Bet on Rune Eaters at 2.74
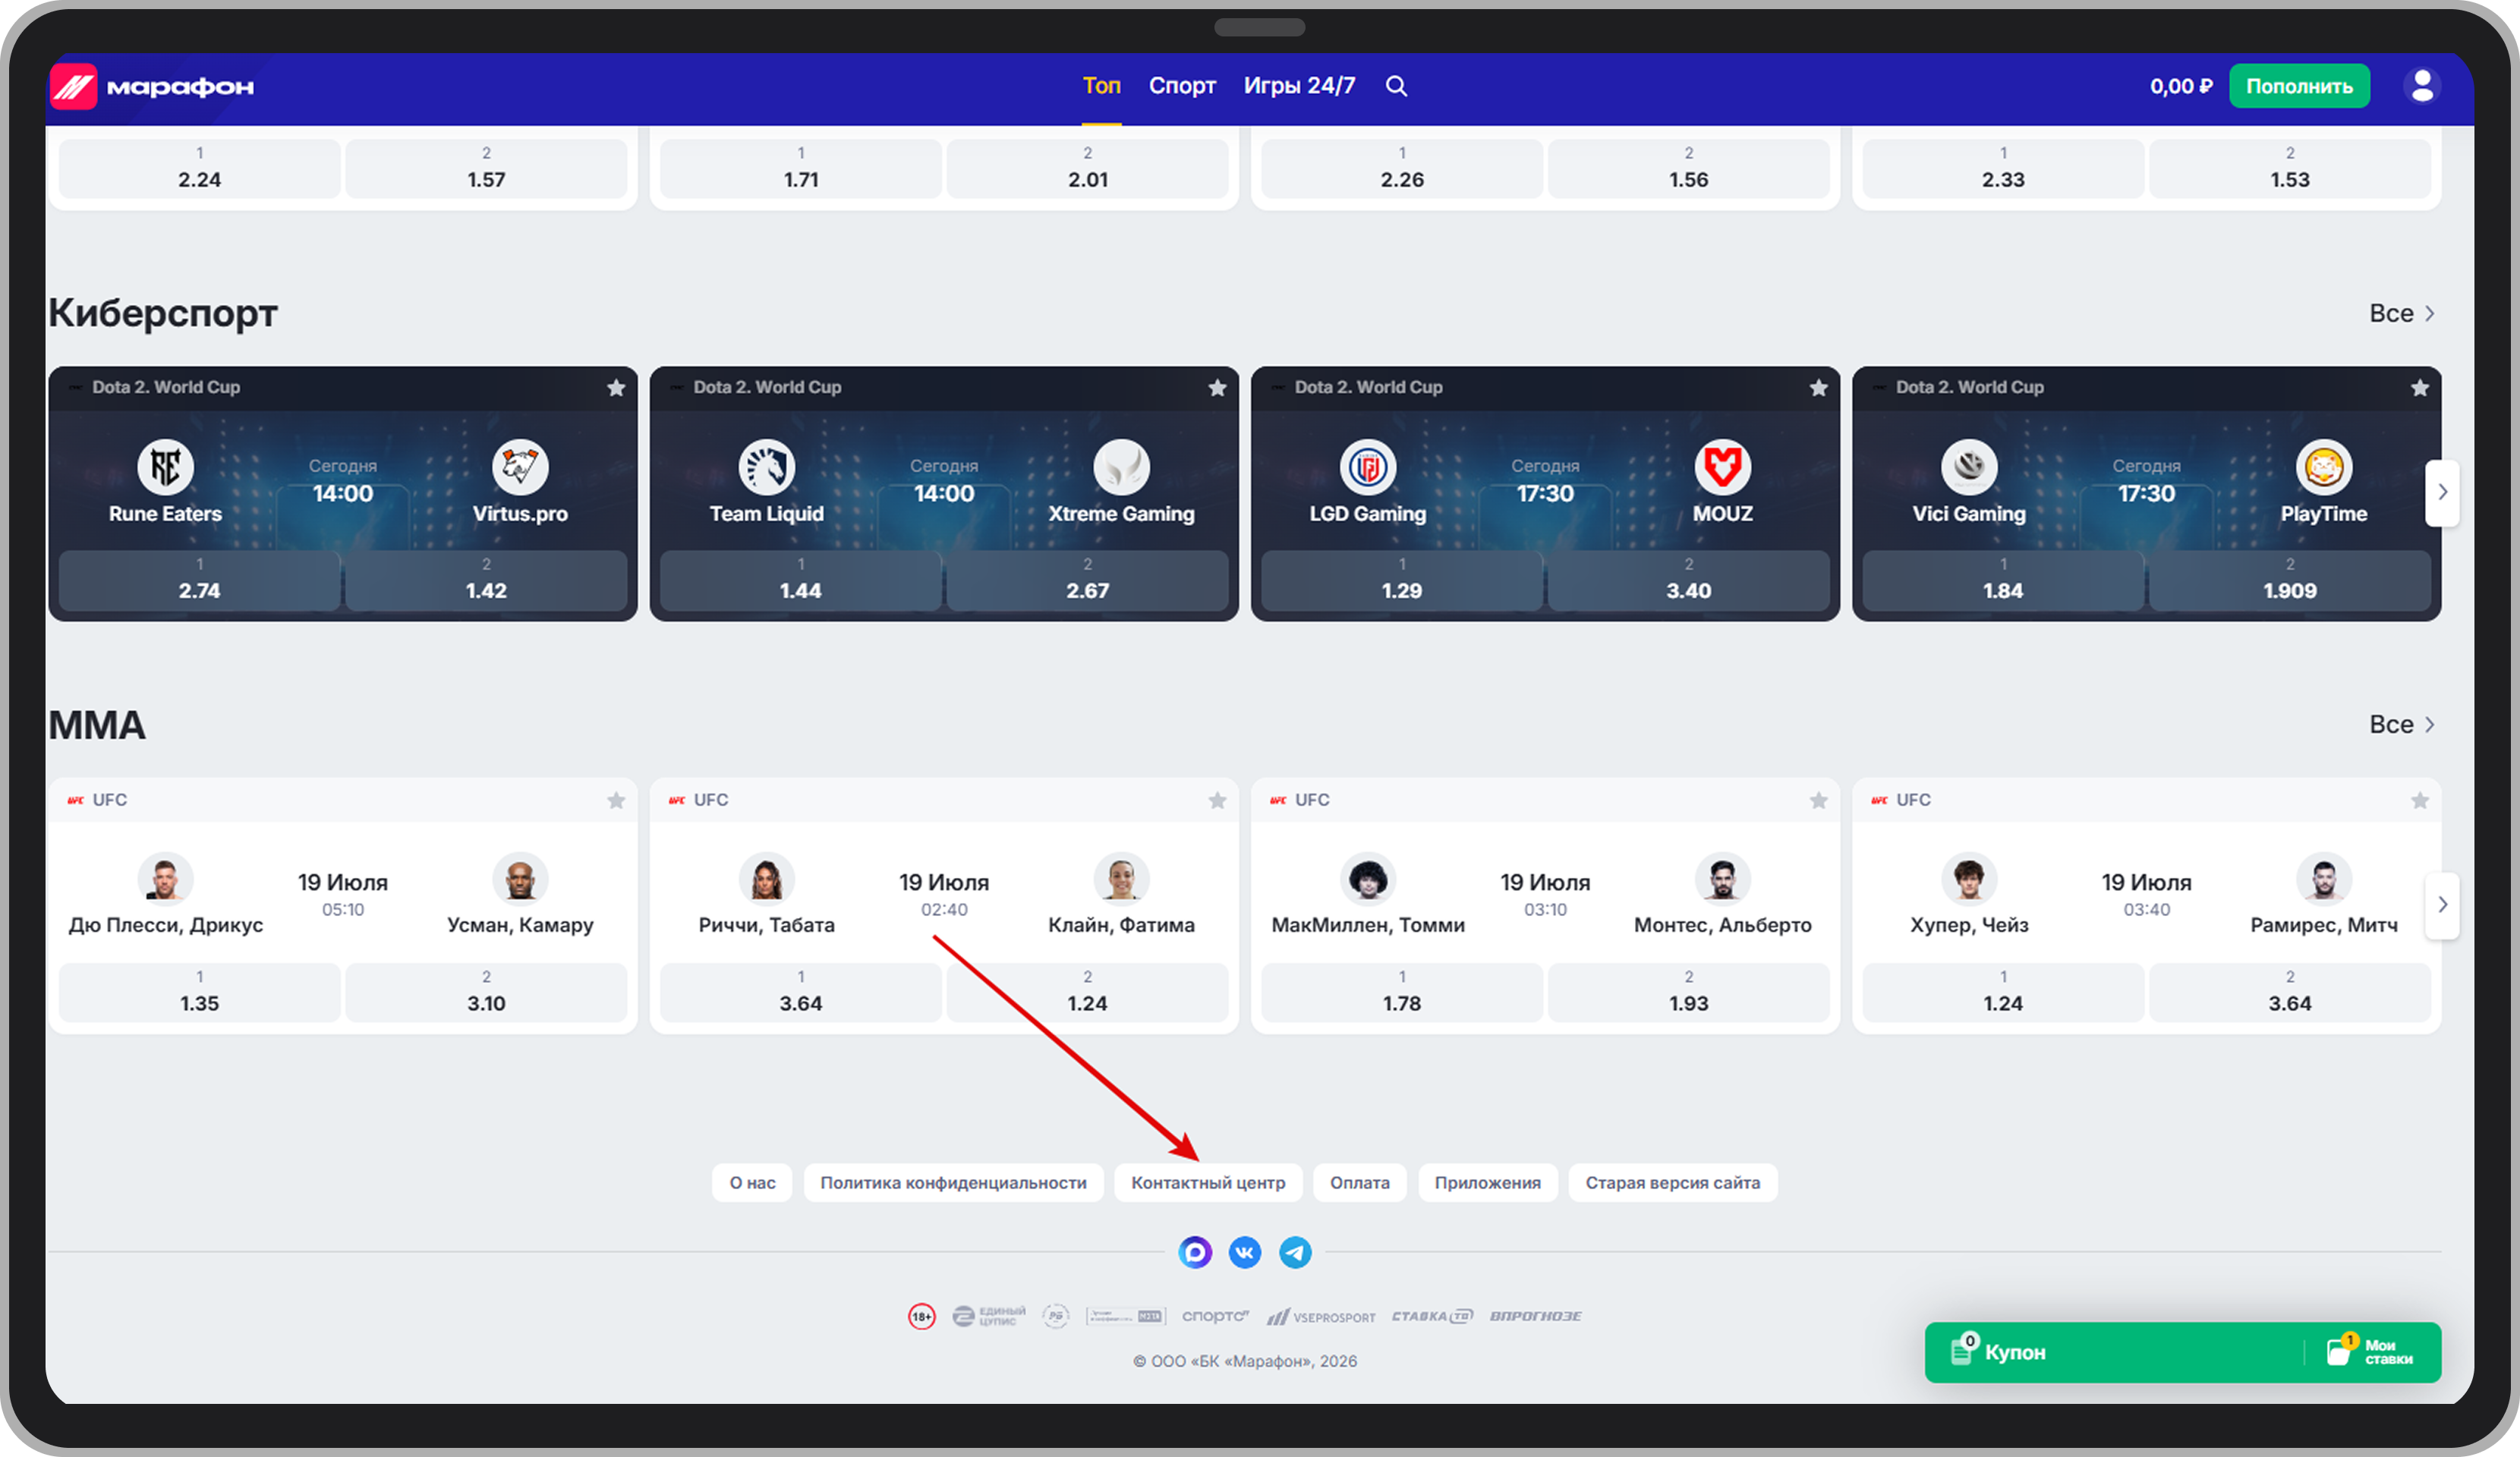Viewport: 2520px width, 1457px height. click(x=199, y=581)
